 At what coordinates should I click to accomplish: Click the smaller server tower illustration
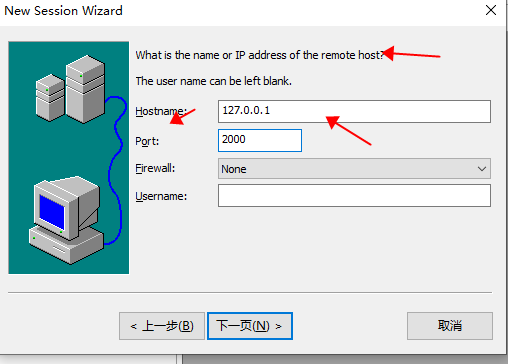tap(50, 97)
